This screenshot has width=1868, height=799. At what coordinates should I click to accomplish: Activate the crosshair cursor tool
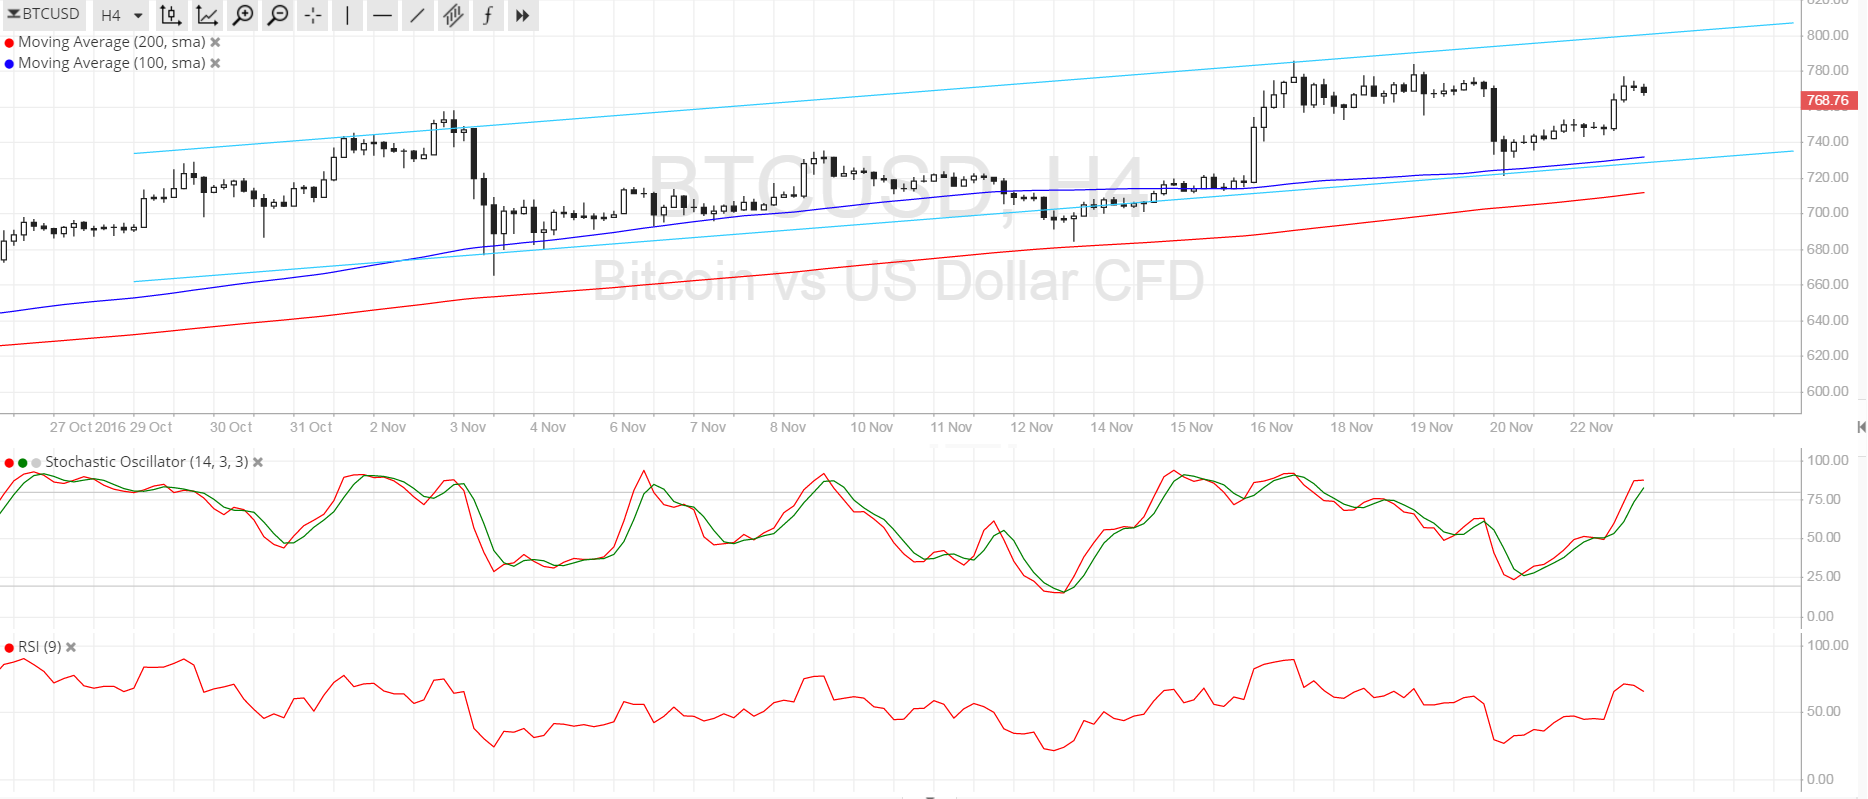coord(313,15)
